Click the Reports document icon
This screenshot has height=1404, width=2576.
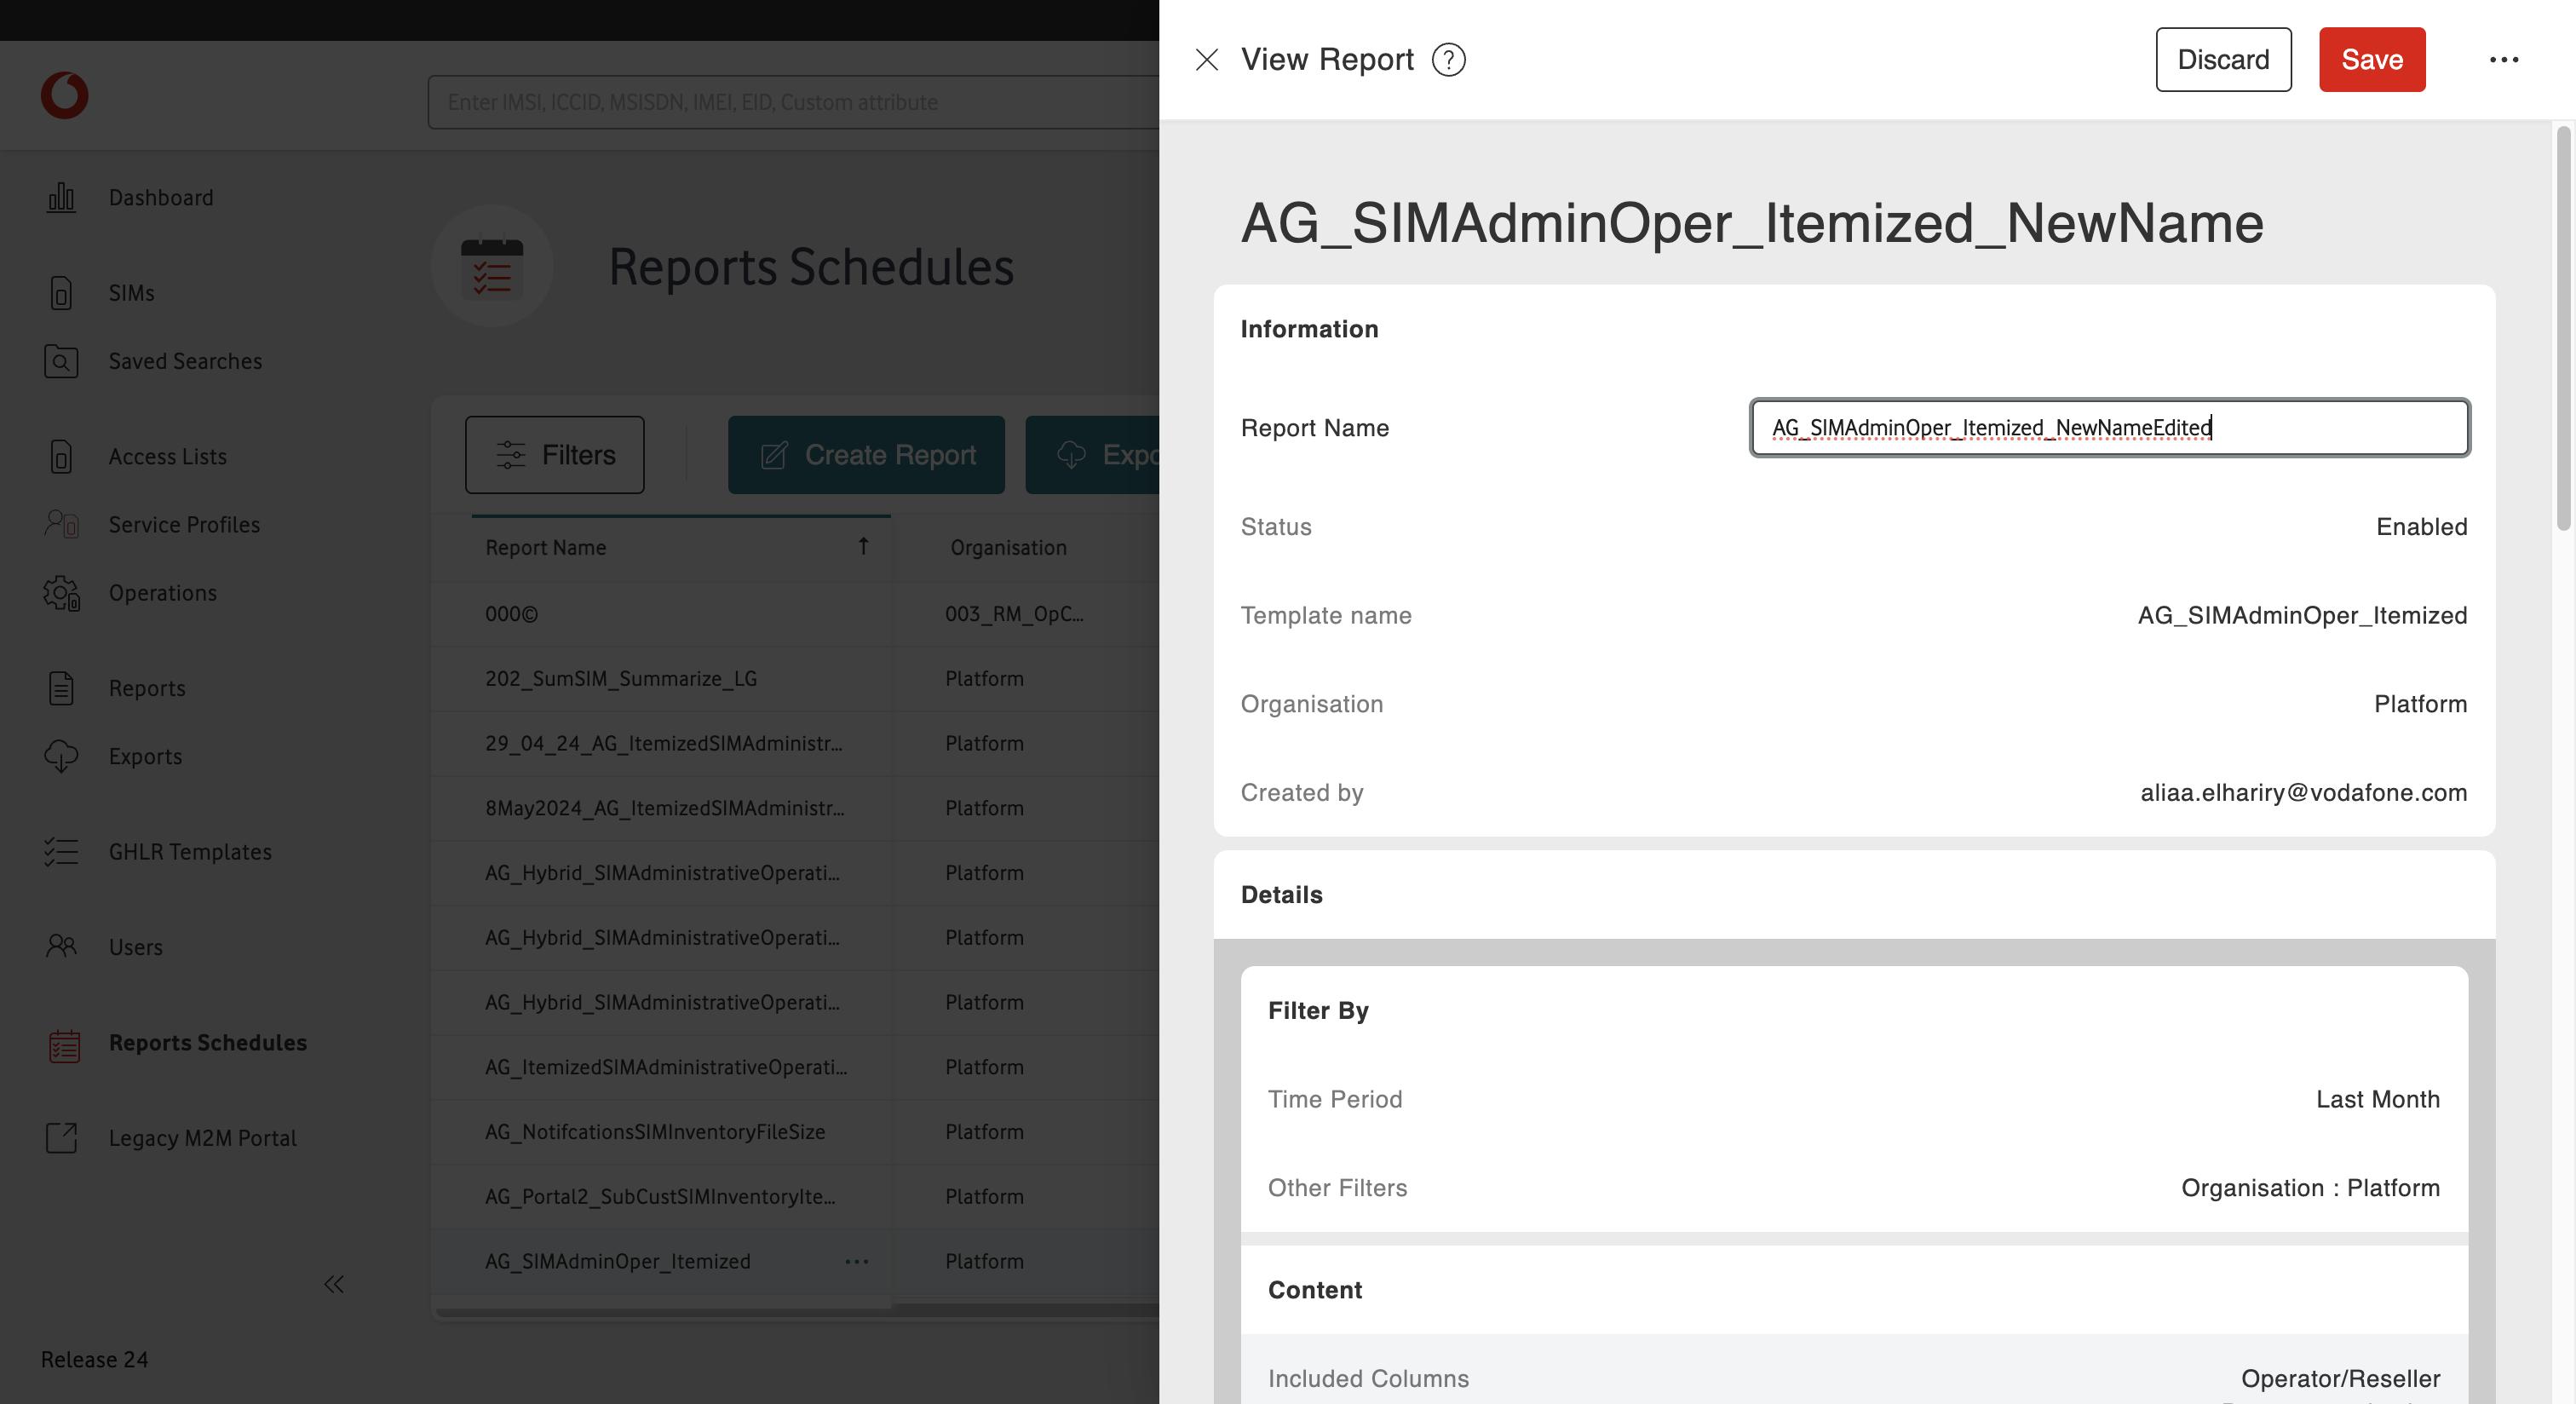[x=61, y=688]
